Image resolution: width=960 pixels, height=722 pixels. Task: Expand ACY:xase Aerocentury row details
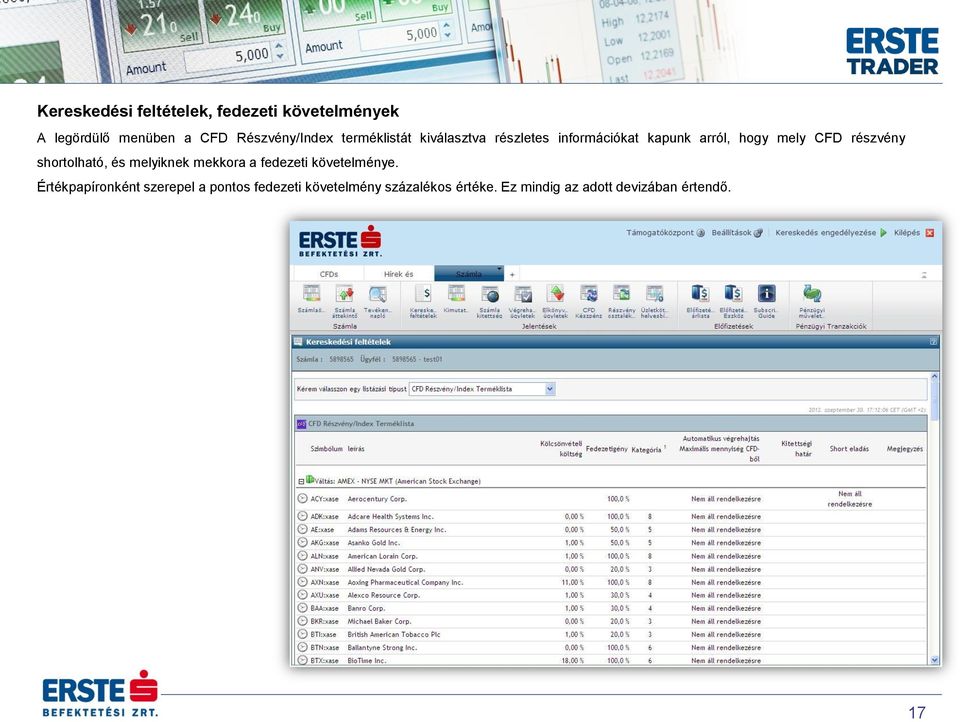pyautogui.click(x=302, y=498)
